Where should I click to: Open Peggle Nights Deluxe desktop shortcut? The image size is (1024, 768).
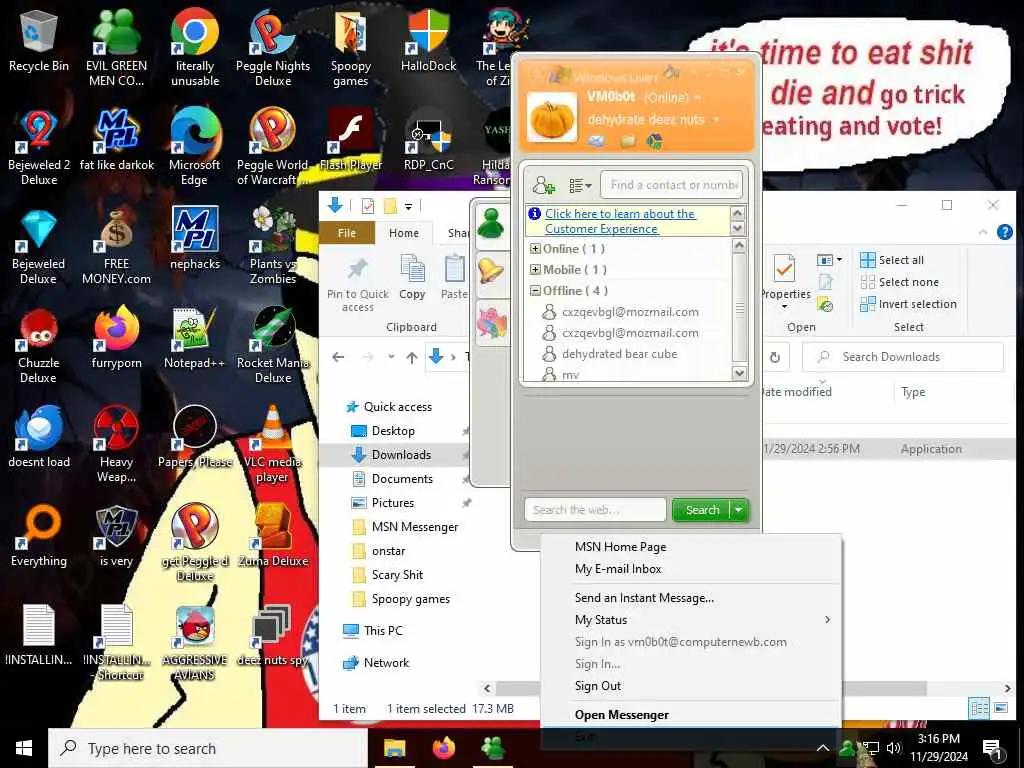click(x=273, y=49)
